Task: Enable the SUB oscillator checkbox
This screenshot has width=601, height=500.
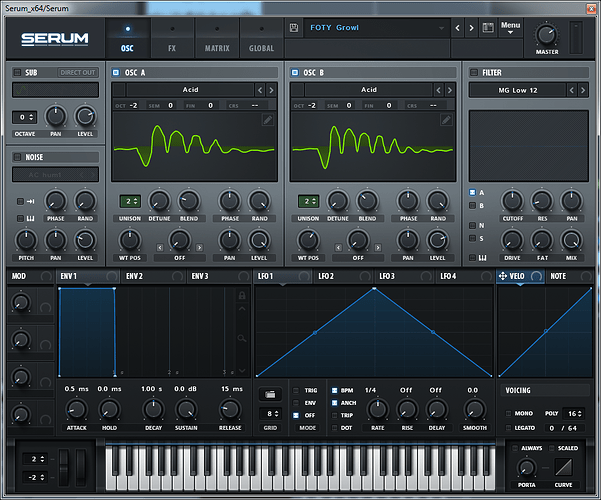Action: pos(17,72)
